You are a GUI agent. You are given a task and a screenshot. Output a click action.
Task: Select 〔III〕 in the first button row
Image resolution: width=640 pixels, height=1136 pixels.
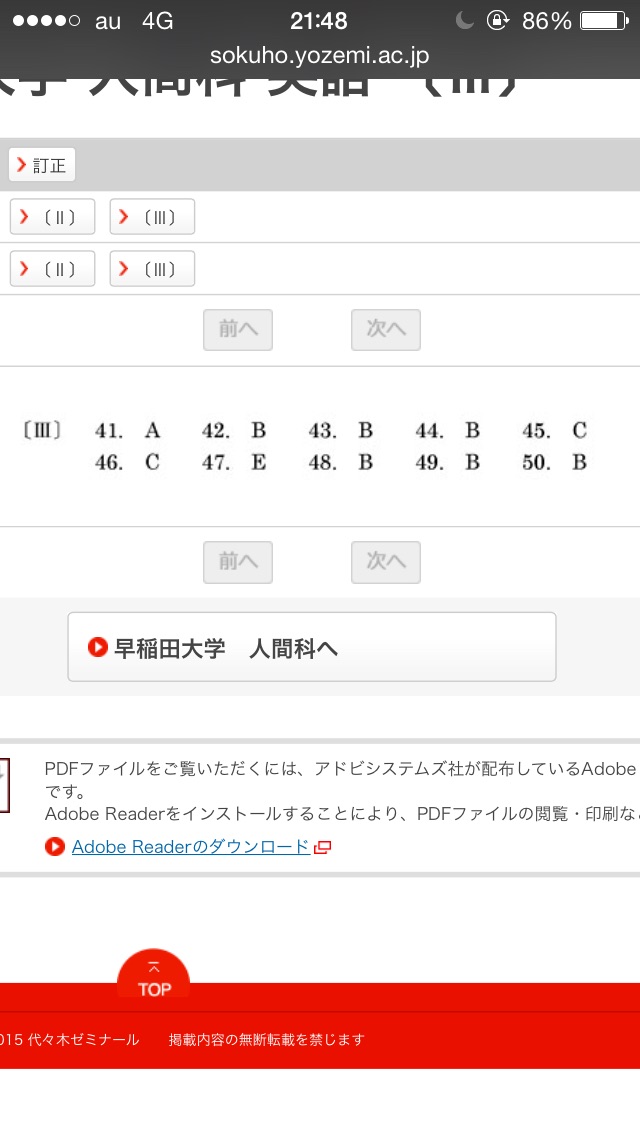click(152, 217)
